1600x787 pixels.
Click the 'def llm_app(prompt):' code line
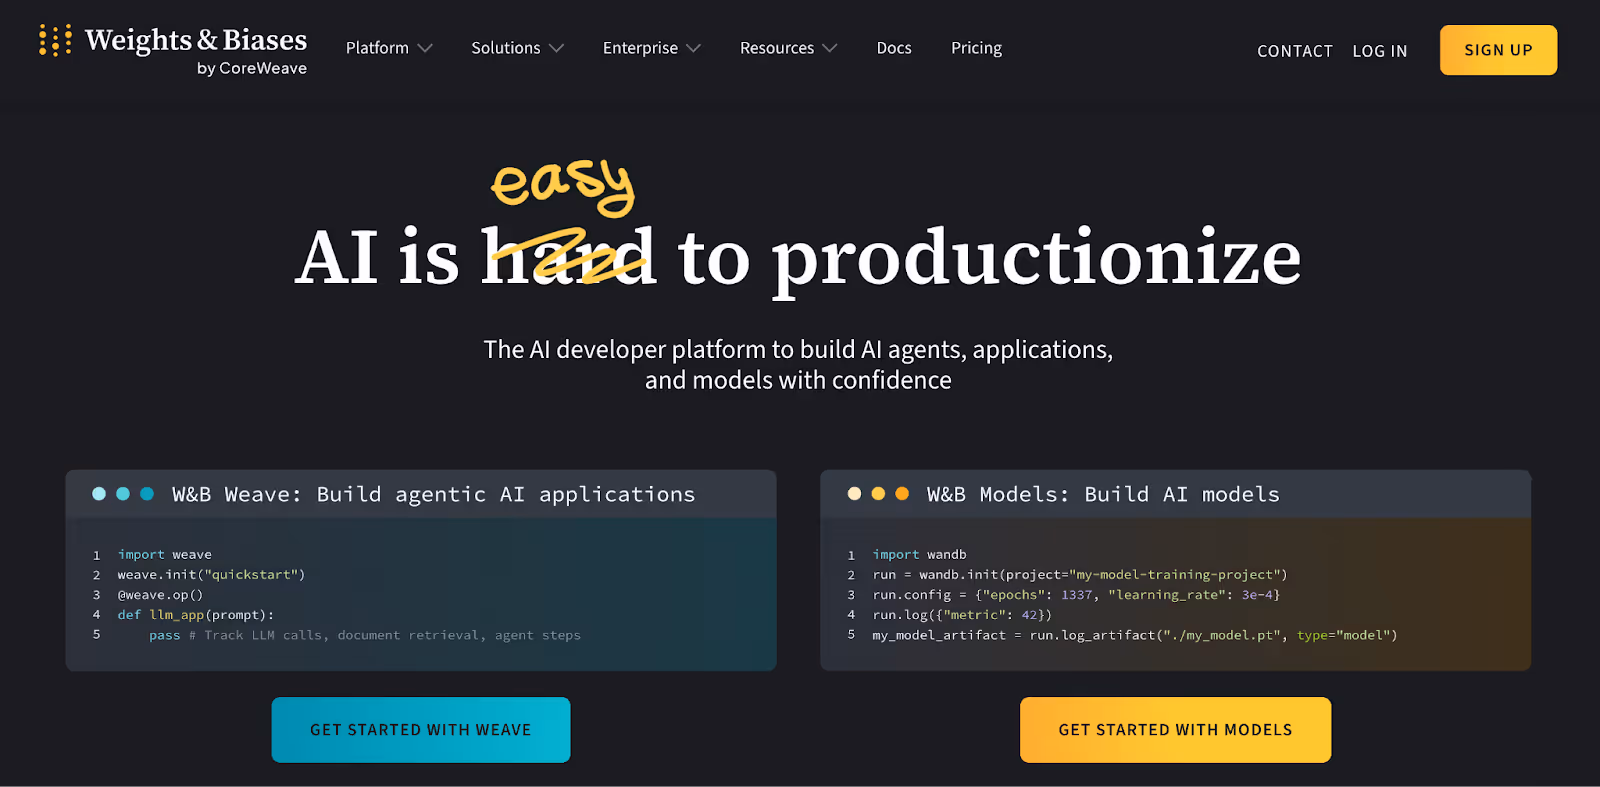(195, 614)
